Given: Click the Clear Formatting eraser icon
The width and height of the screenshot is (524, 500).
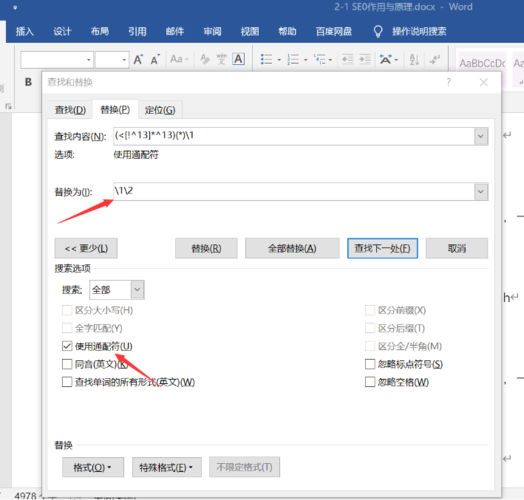Looking at the screenshot, I should (205, 59).
